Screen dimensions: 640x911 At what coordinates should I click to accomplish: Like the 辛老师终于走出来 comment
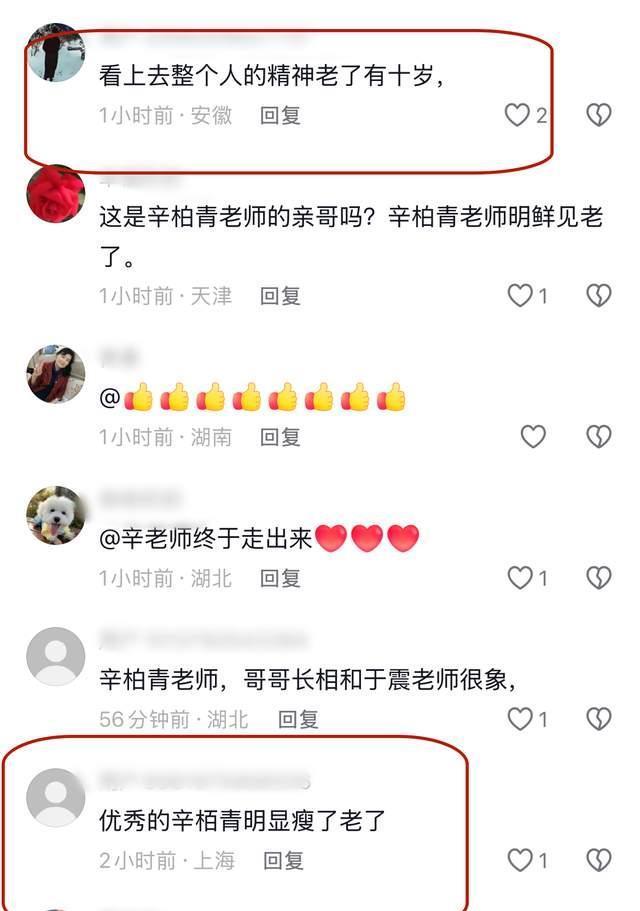click(520, 578)
